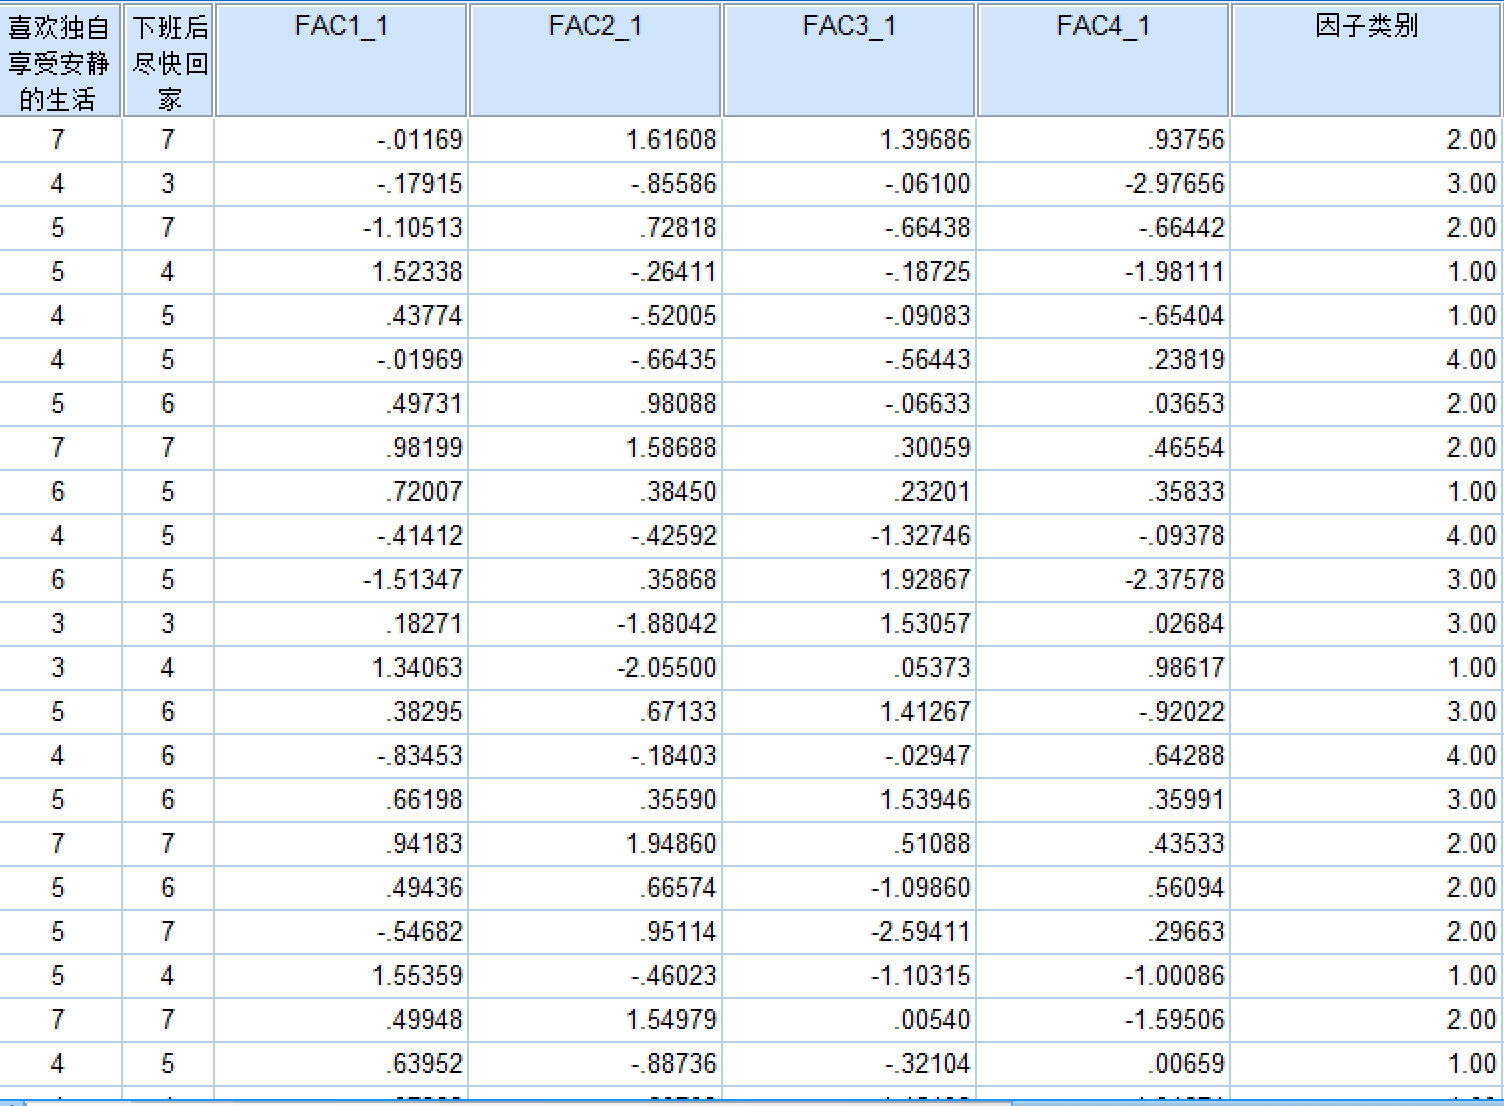
Task: Click cell value .64288
Action: click(x=1186, y=756)
